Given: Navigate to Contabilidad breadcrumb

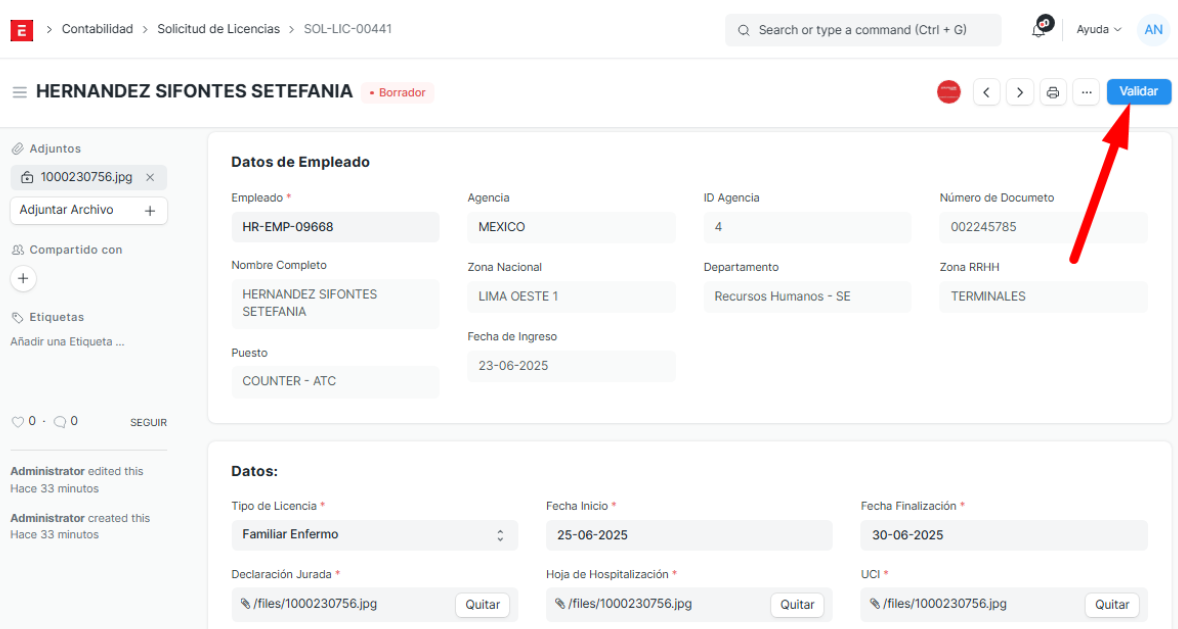Looking at the screenshot, I should click(x=97, y=29).
